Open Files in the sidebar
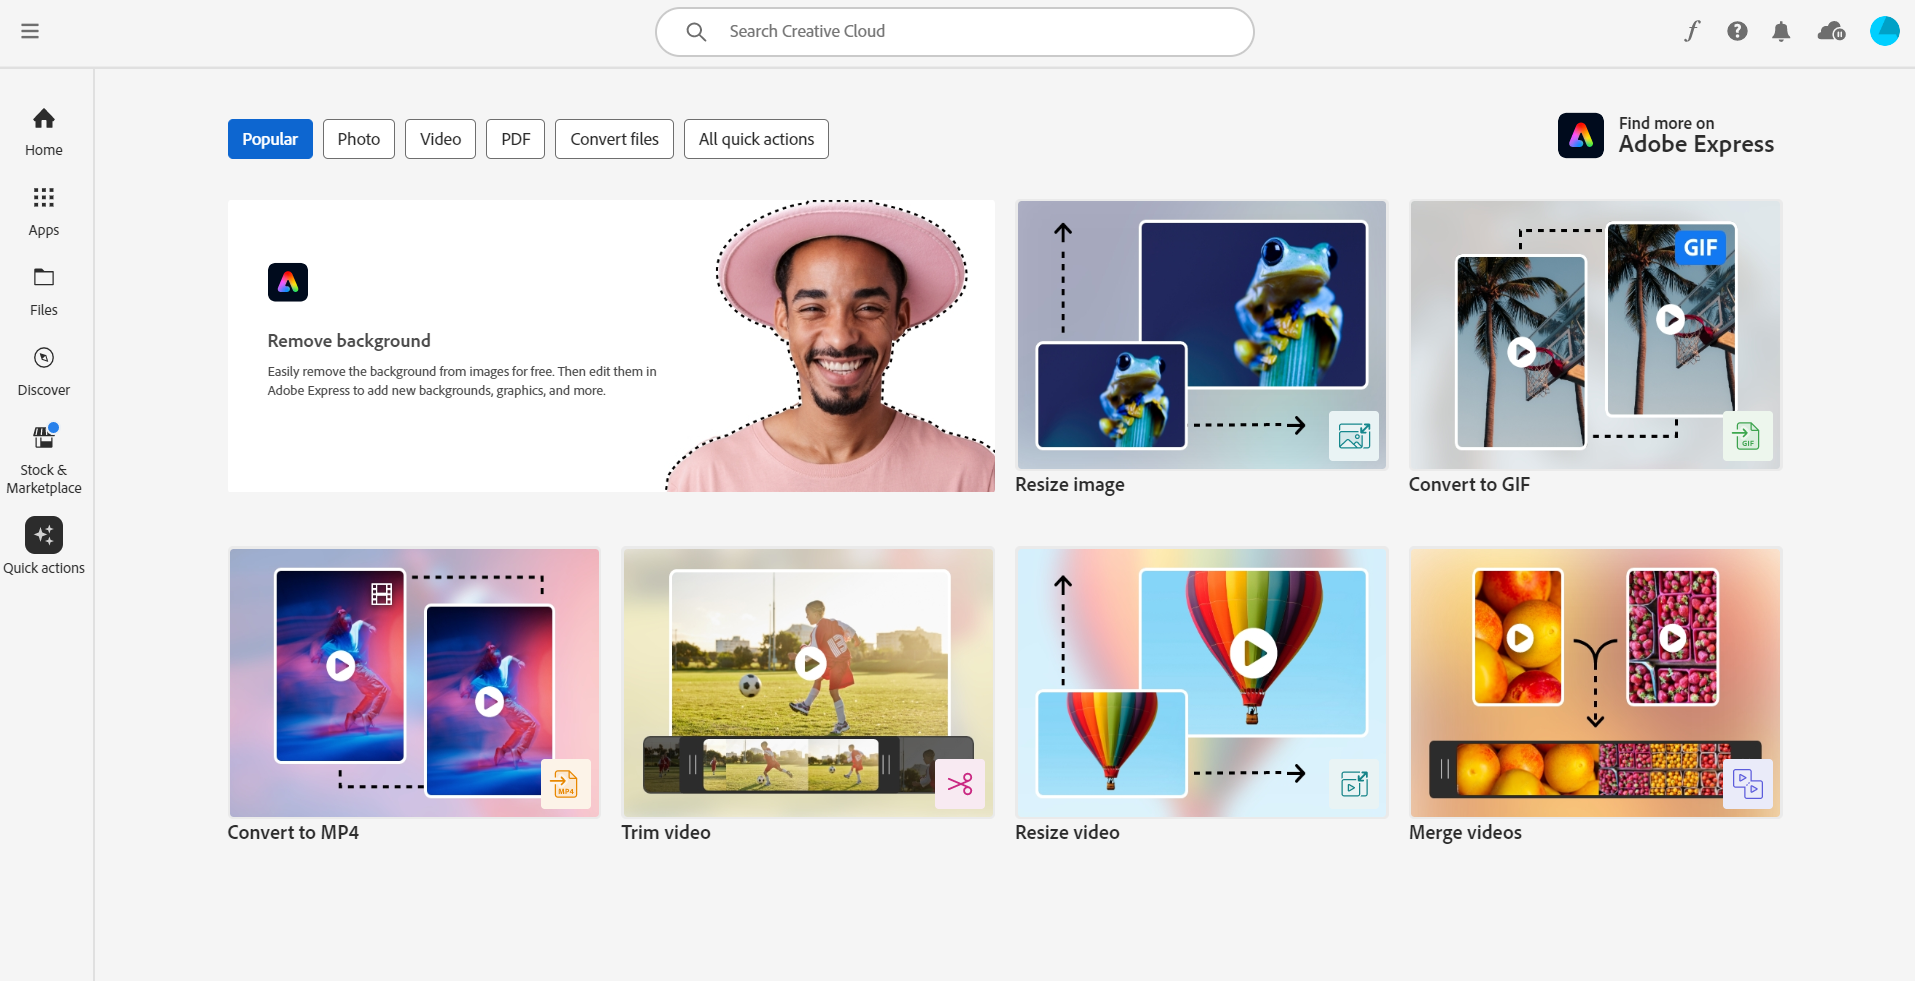 tap(44, 292)
